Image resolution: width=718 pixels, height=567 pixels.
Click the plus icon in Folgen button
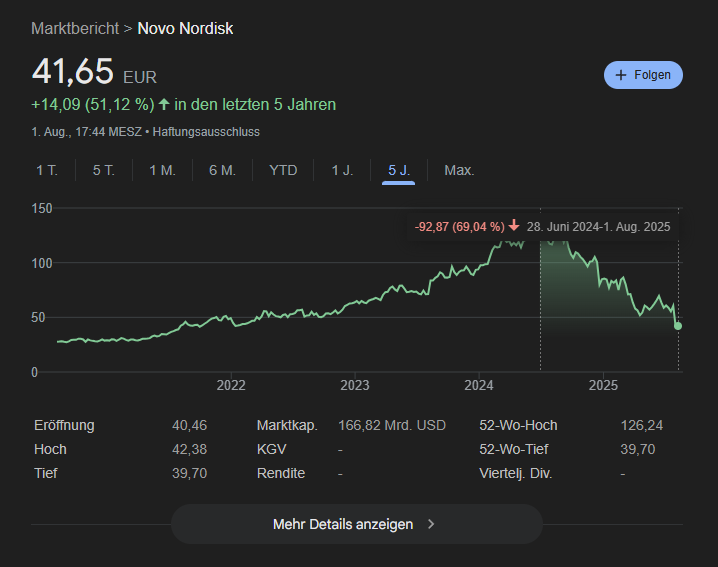[x=620, y=75]
